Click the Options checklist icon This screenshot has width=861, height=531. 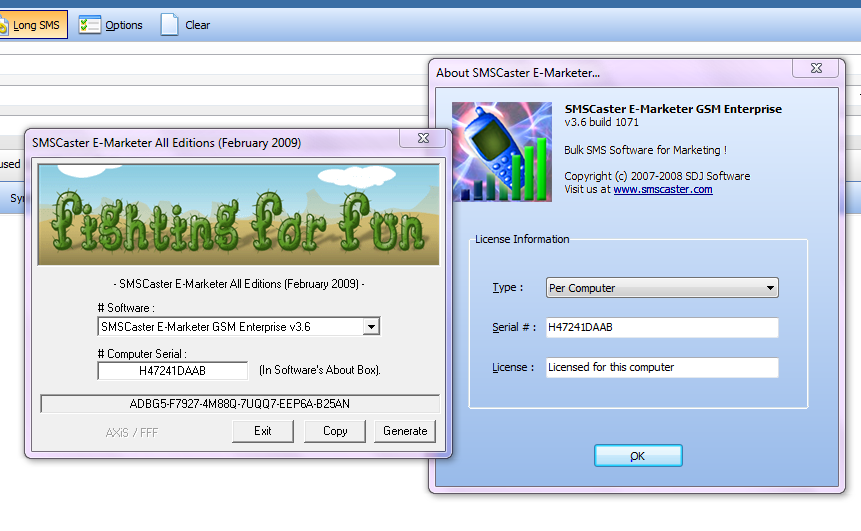click(x=89, y=25)
